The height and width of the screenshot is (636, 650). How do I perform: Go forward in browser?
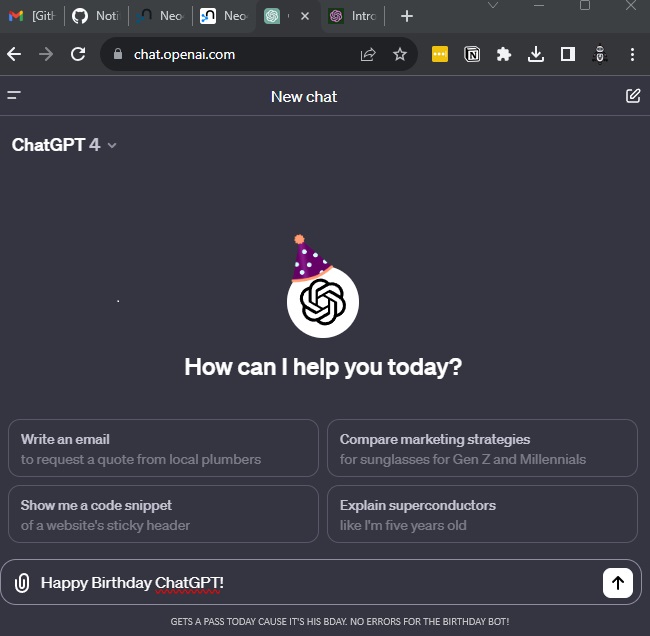tap(46, 54)
